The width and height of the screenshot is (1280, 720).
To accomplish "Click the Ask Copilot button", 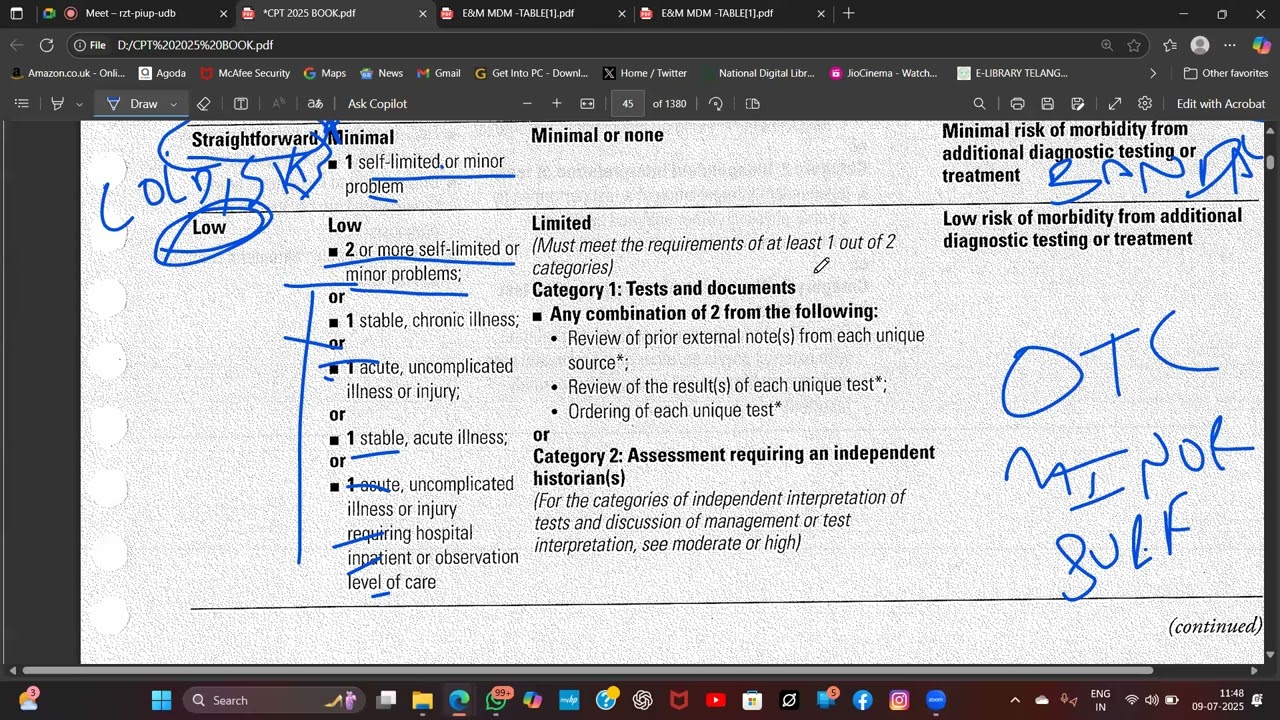I will click(377, 104).
